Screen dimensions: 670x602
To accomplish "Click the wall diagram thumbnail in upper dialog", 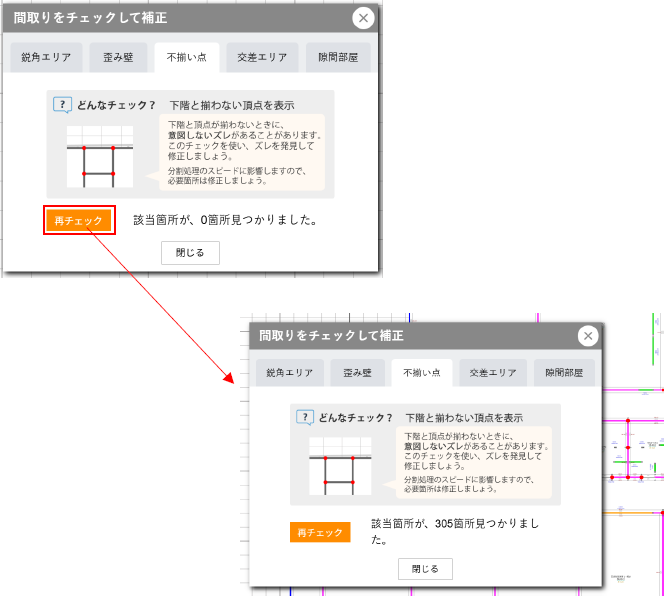I will [100, 157].
